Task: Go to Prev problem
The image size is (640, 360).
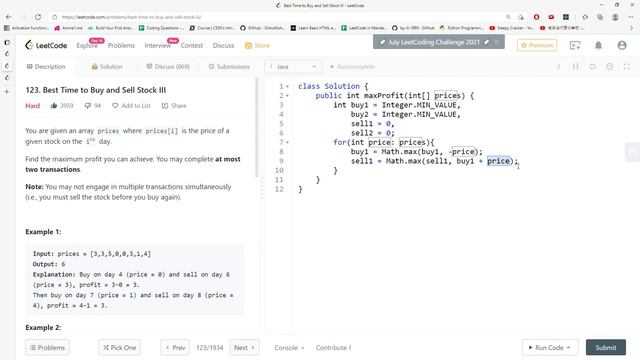Action: click(x=175, y=347)
